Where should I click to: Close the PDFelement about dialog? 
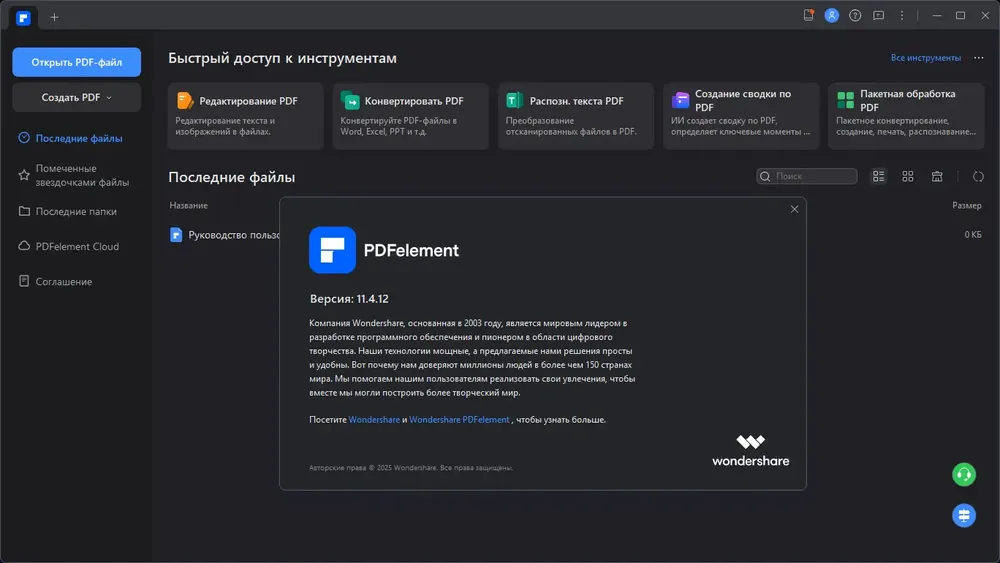point(794,209)
